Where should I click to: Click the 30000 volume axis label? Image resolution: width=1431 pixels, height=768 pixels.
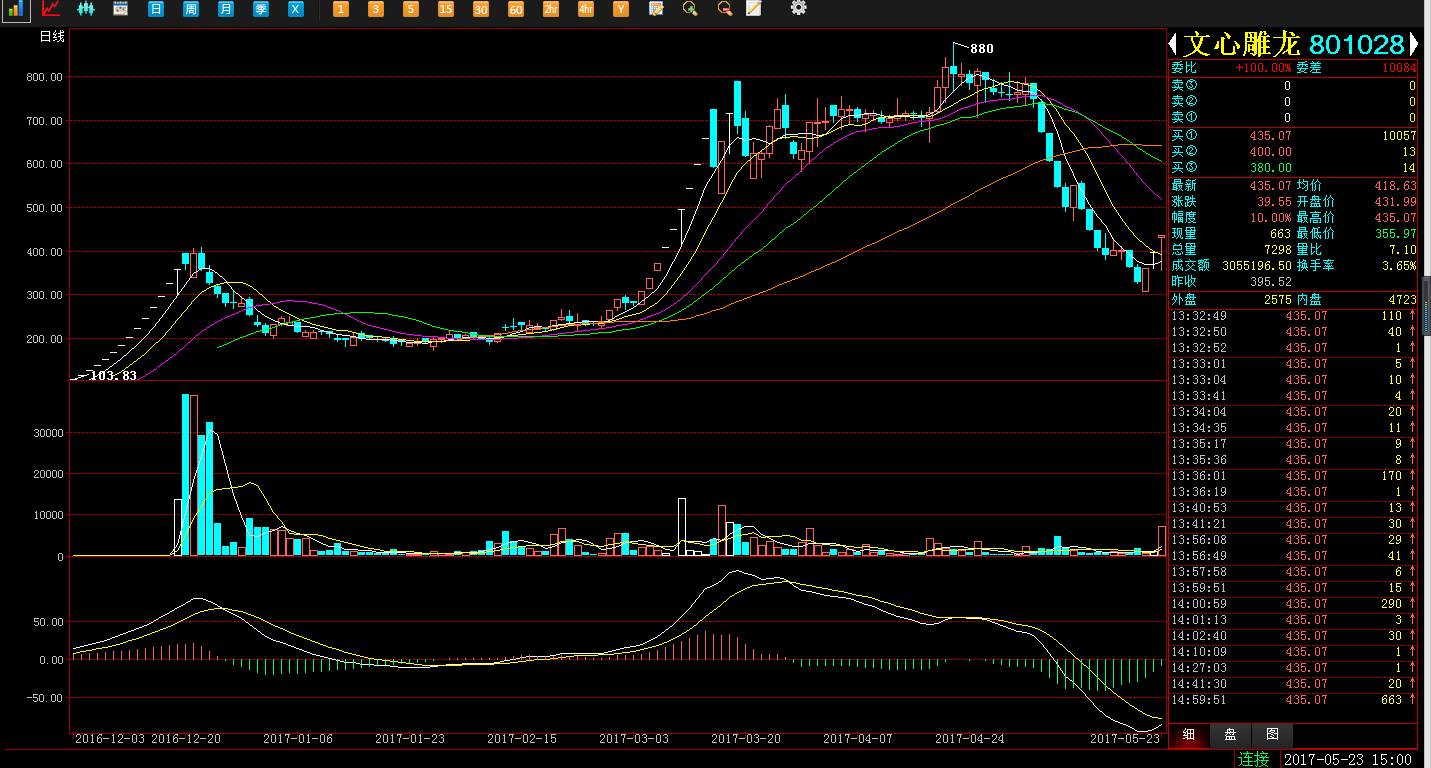(50, 433)
